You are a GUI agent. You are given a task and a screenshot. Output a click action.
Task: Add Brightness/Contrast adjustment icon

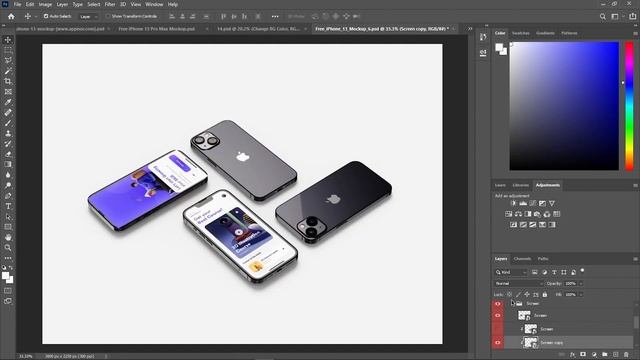coord(513,203)
